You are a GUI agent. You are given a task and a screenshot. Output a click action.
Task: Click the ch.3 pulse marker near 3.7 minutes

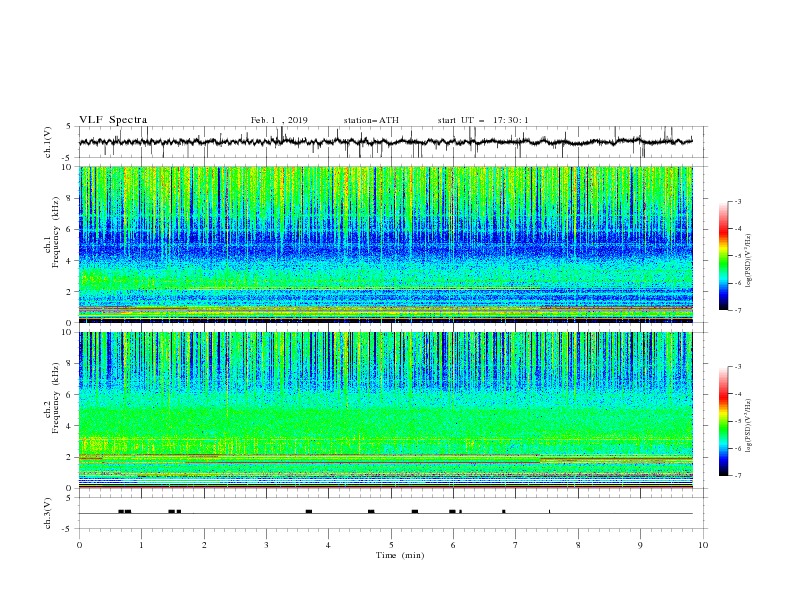[x=309, y=512]
